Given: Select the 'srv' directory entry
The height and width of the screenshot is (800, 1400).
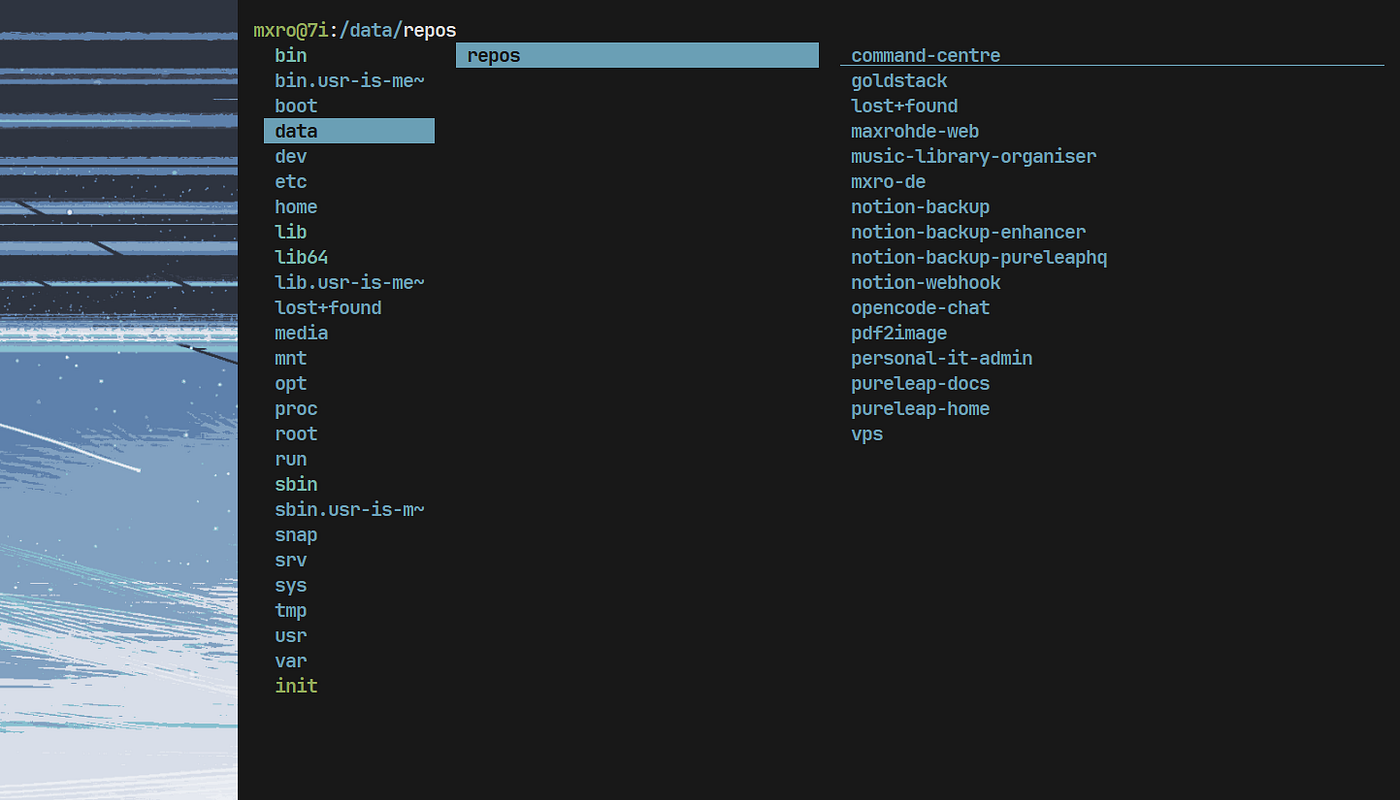Looking at the screenshot, I should coord(291,560).
